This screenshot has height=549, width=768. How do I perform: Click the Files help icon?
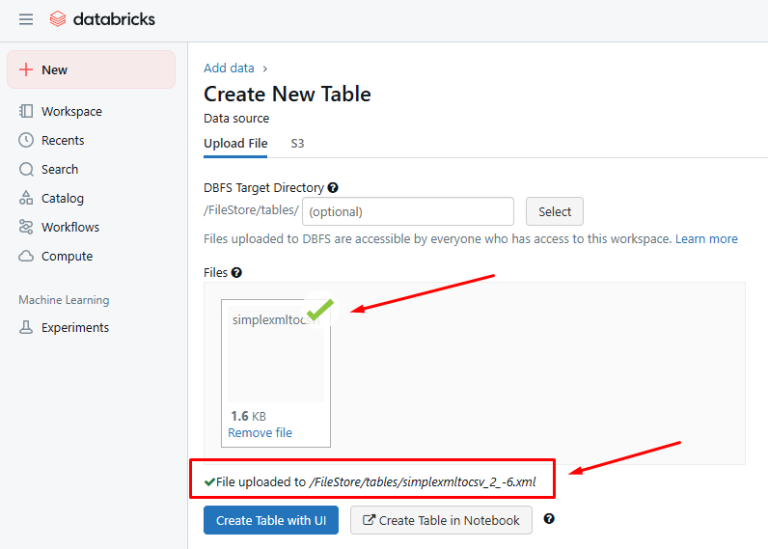[237, 272]
